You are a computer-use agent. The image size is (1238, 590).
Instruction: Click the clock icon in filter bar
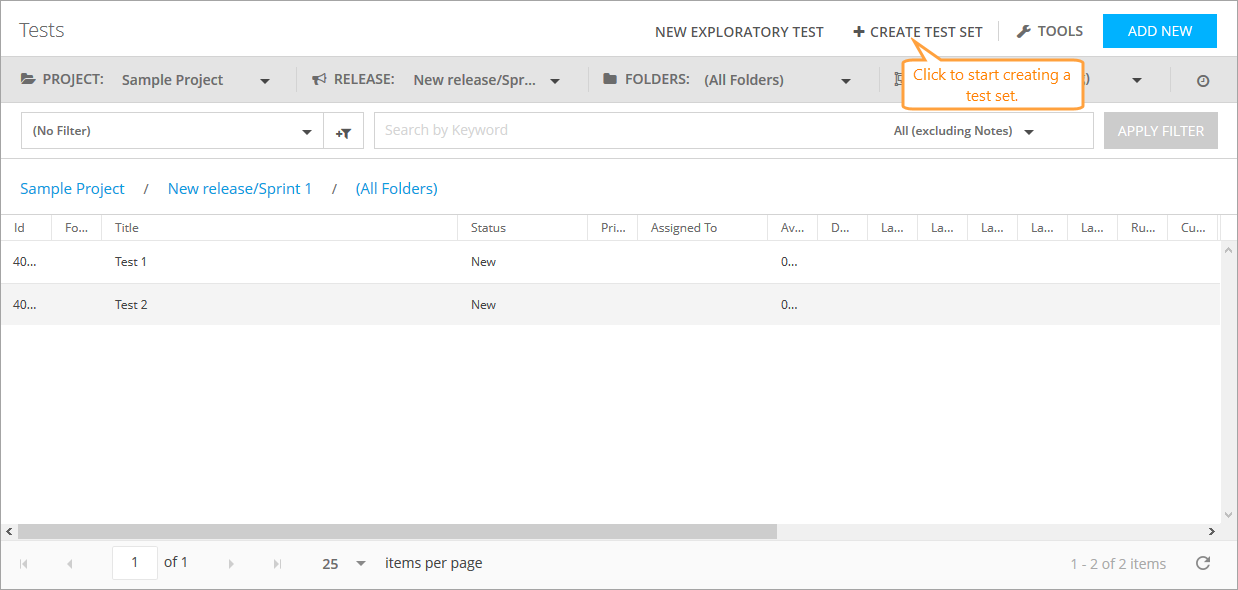pos(1203,81)
